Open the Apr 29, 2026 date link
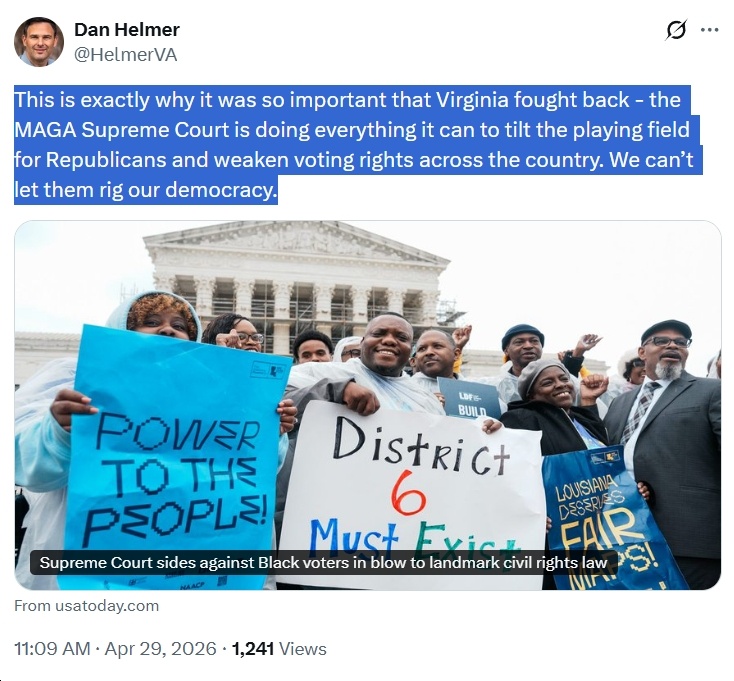734x681 pixels. tap(161, 649)
